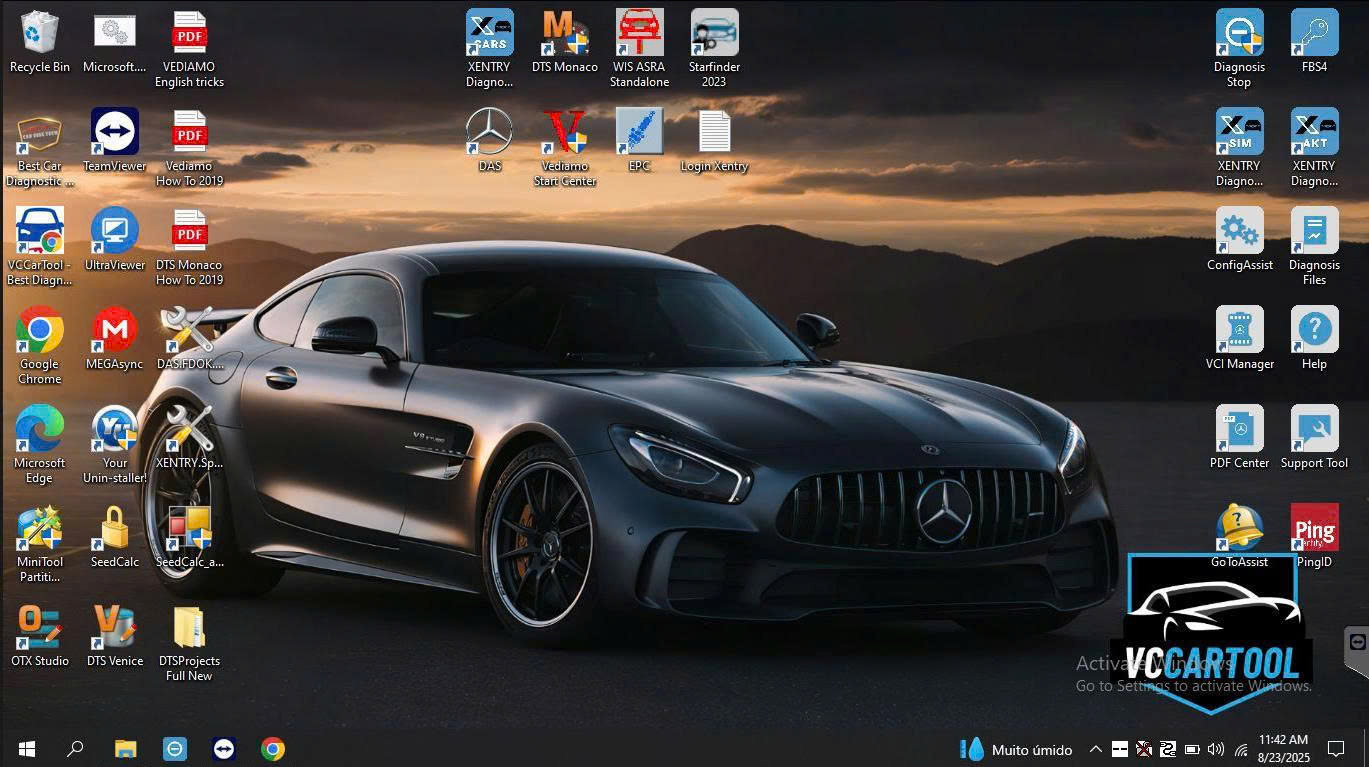Image resolution: width=1369 pixels, height=767 pixels.
Task: Open the SeedCalc padlock icon
Action: pos(115,529)
